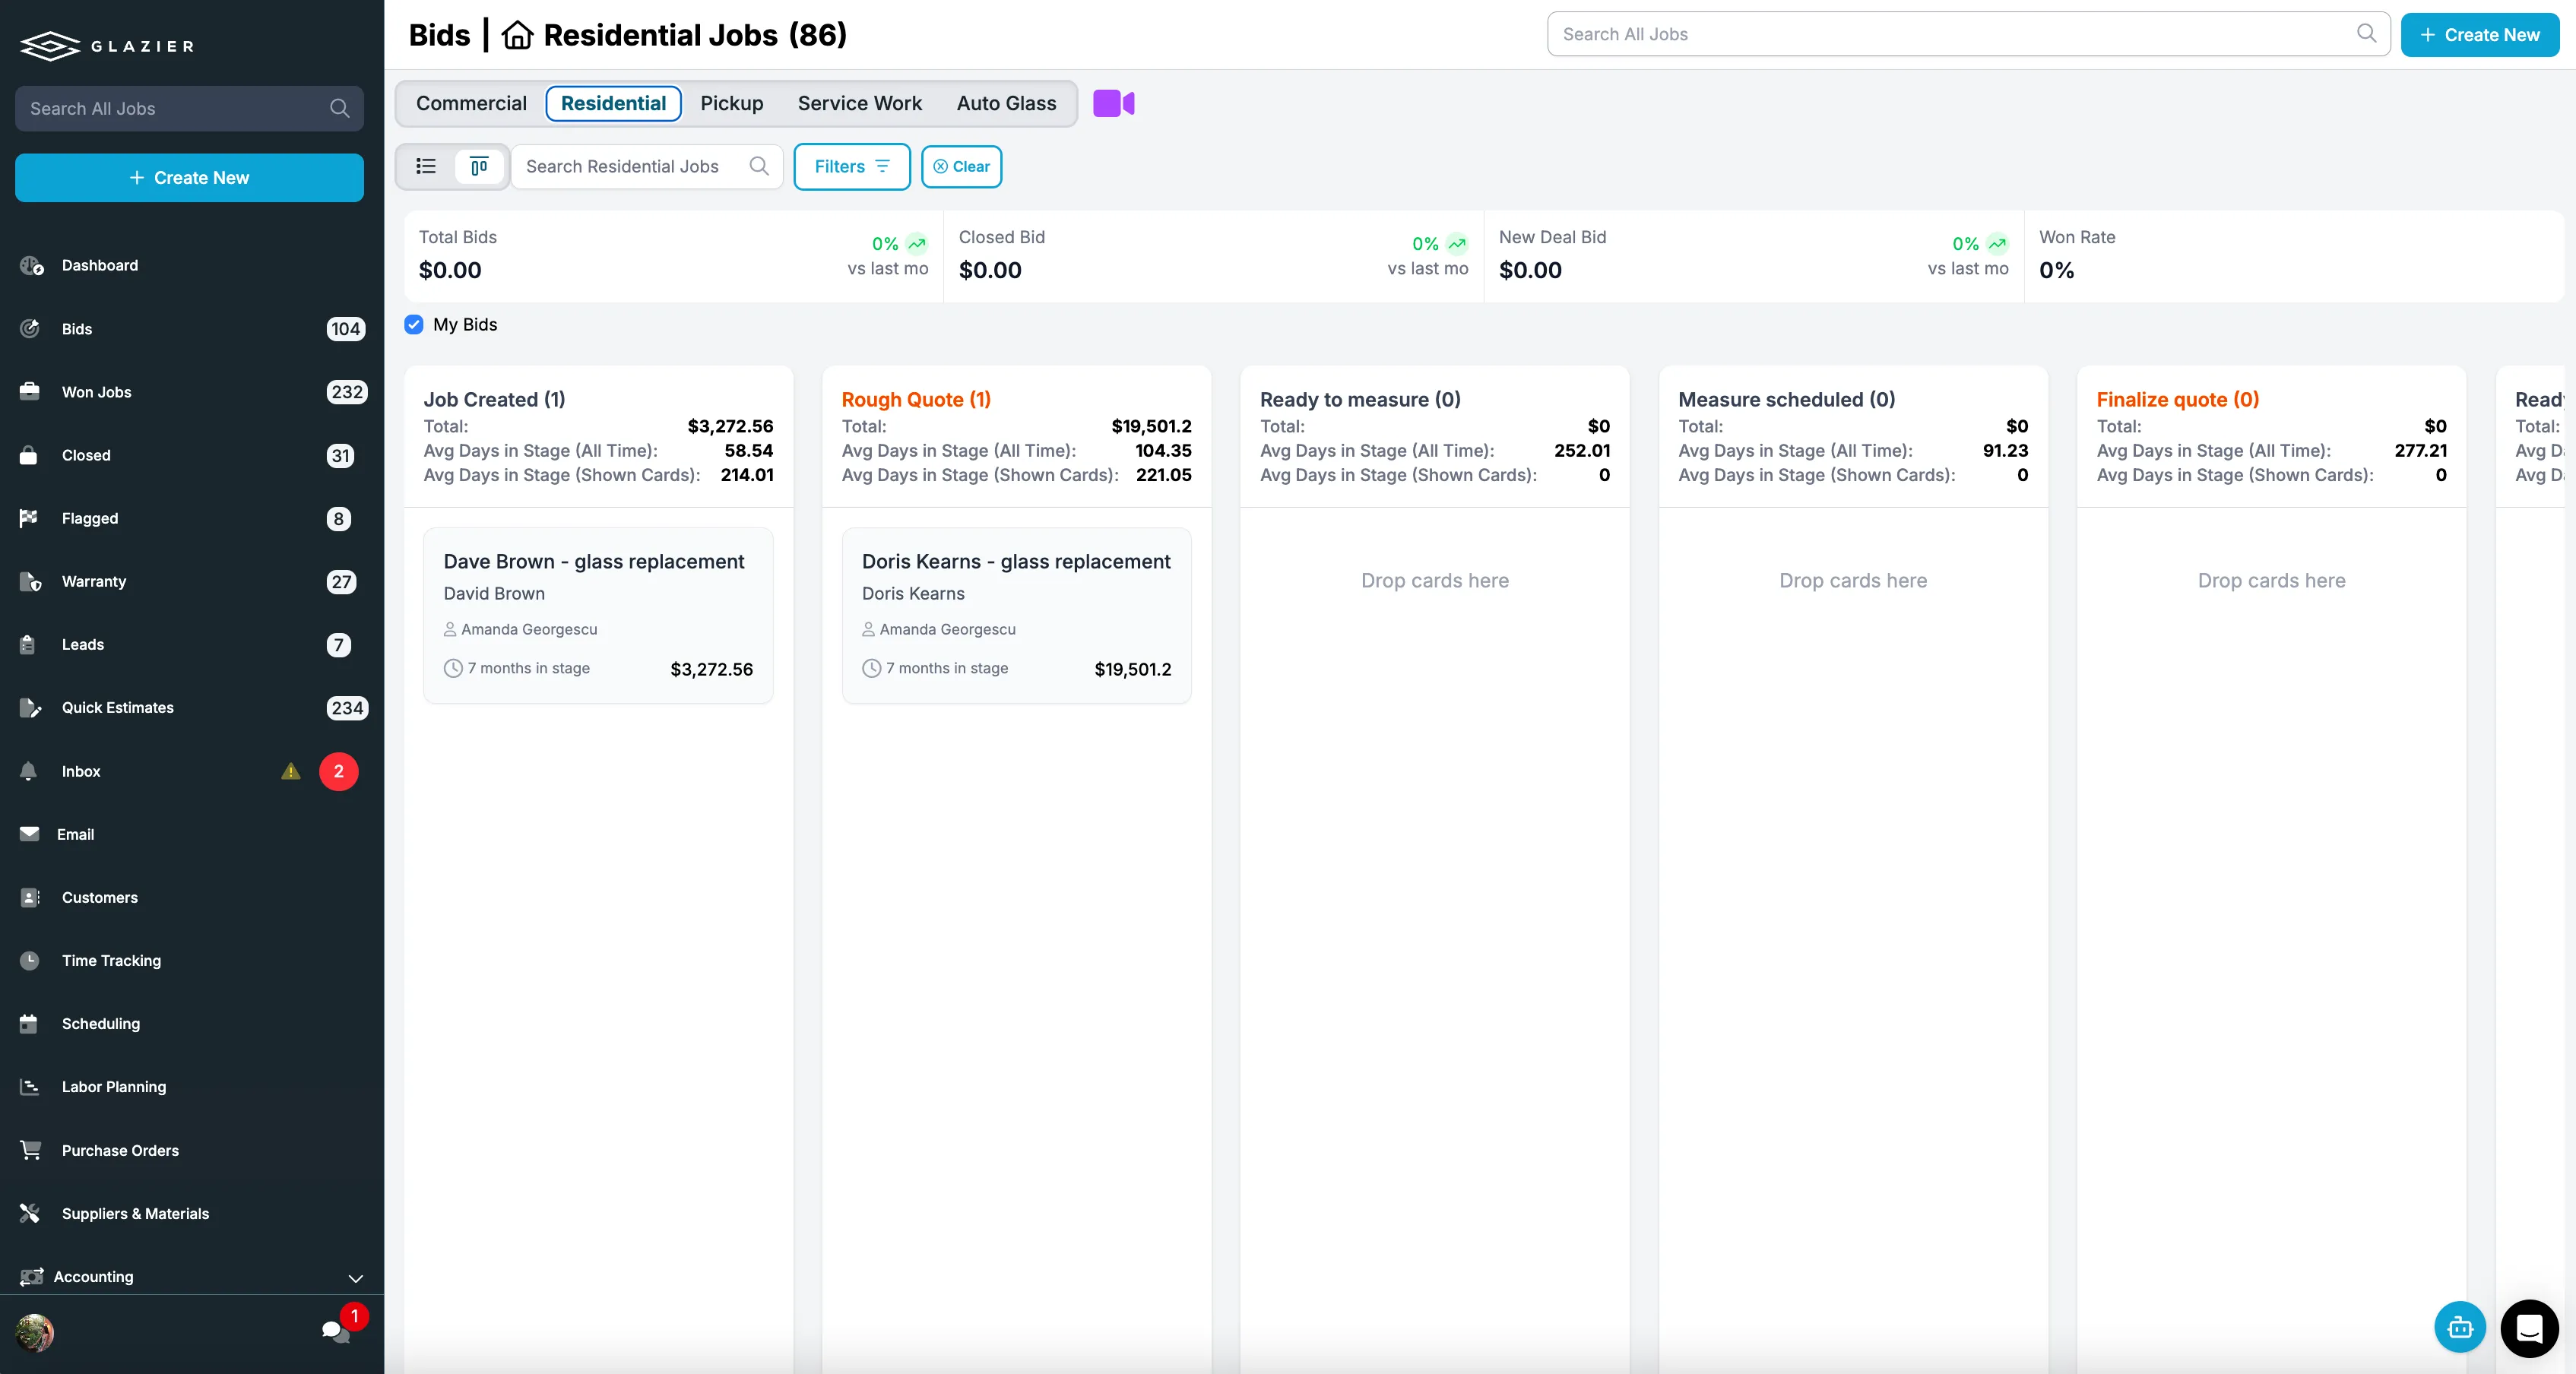Switch to the Service Work tab
The height and width of the screenshot is (1374, 2576).
coord(860,103)
